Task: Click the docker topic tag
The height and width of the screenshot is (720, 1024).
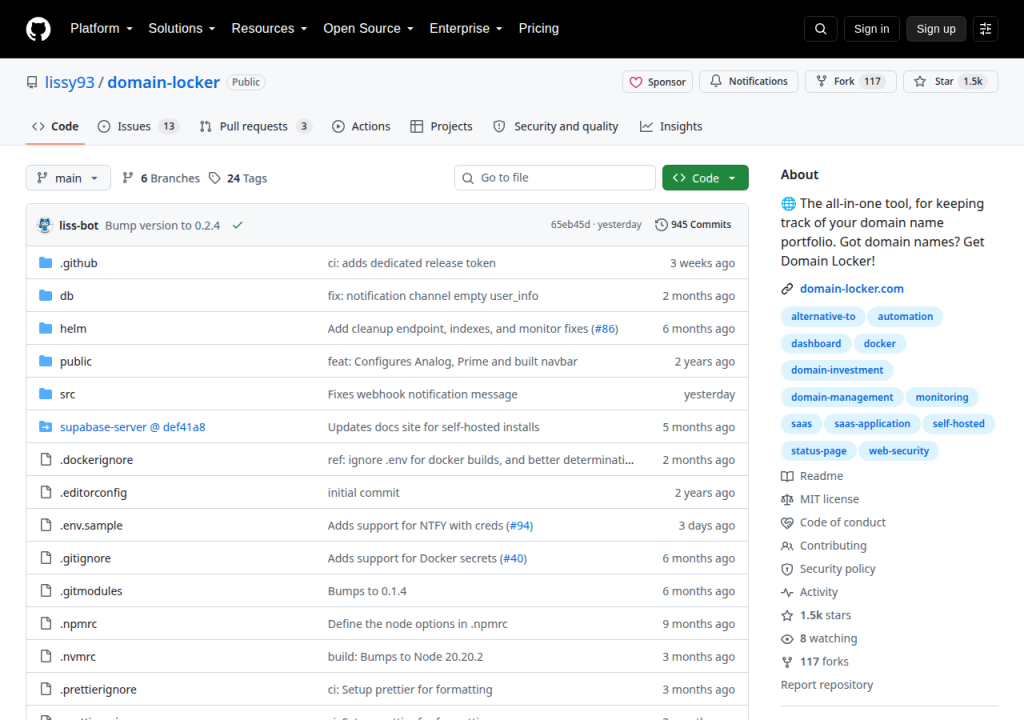Action: [x=879, y=343]
